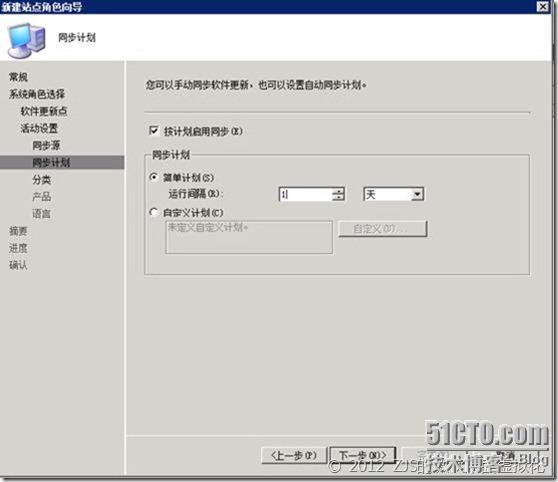This screenshot has height=482, width=558.
Task: Select 摘要 step in sidebar
Action: 18,231
